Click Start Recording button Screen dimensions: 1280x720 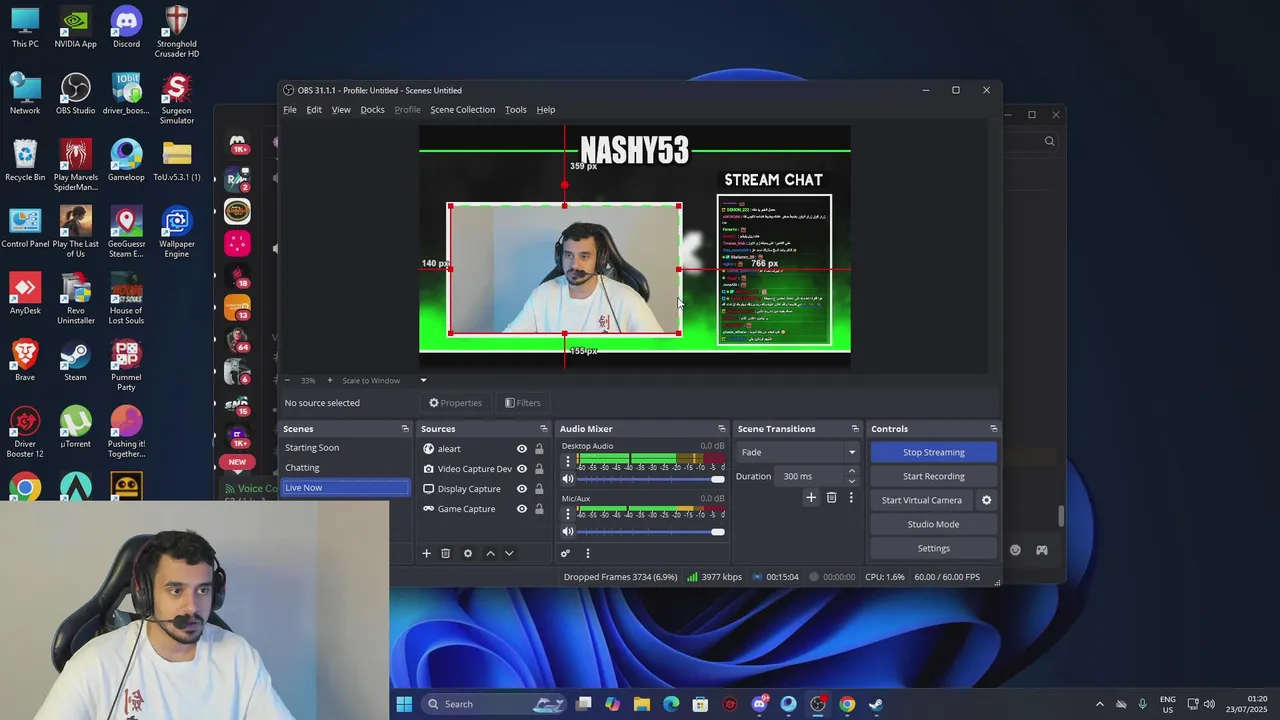tap(934, 476)
